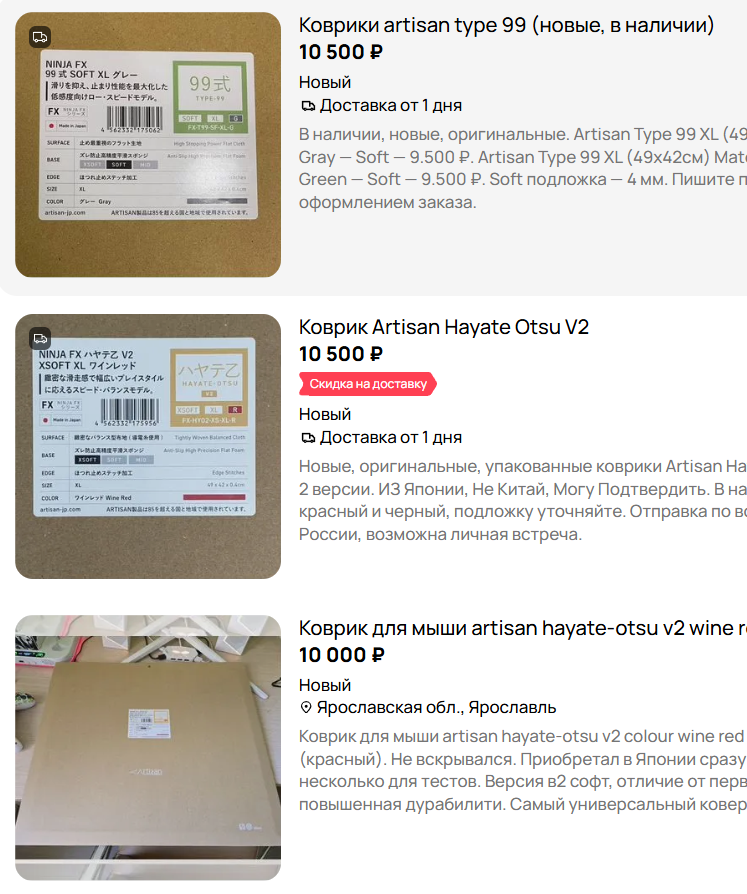Click description mentioning 'wine red (красный)'
Viewport: 747px width, 894px height.
(x=522, y=770)
